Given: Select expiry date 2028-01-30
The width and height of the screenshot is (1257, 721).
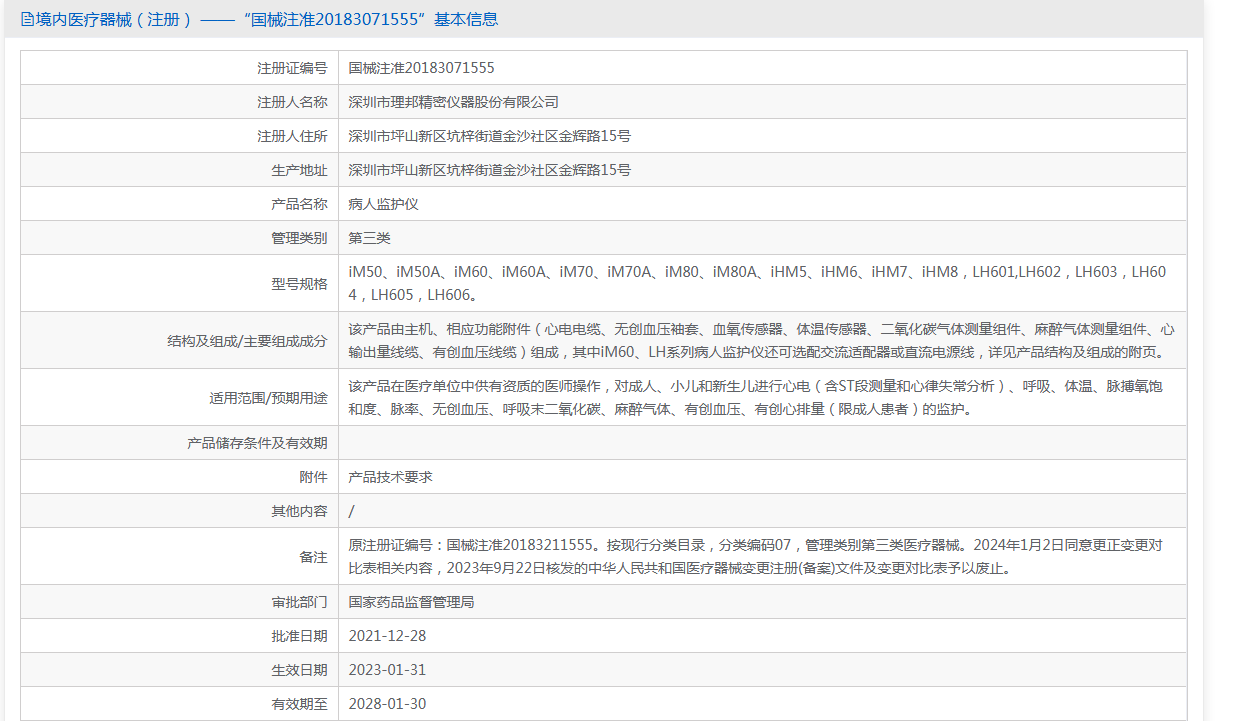Looking at the screenshot, I should tap(387, 704).
